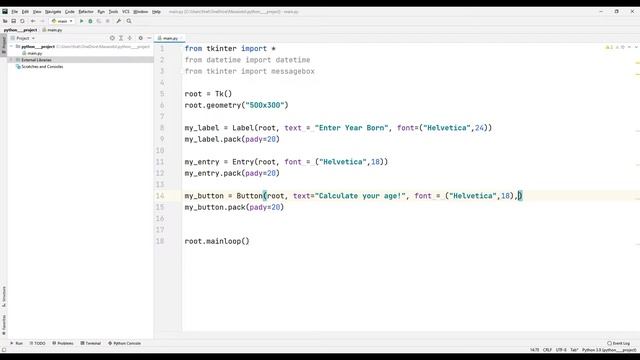Screen dimensions: 640x360
Task: Open settings via the wrench icon
Action: click(x=119, y=21)
